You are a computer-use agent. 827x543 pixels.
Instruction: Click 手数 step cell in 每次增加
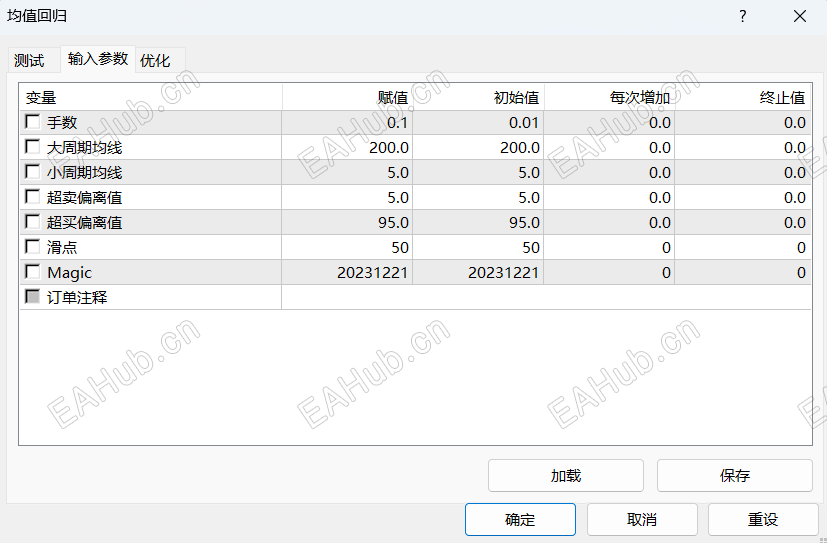pos(609,122)
